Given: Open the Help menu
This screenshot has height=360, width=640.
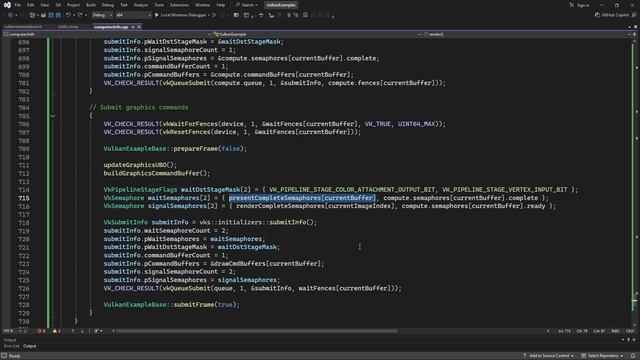Looking at the screenshot, I should [221, 5].
